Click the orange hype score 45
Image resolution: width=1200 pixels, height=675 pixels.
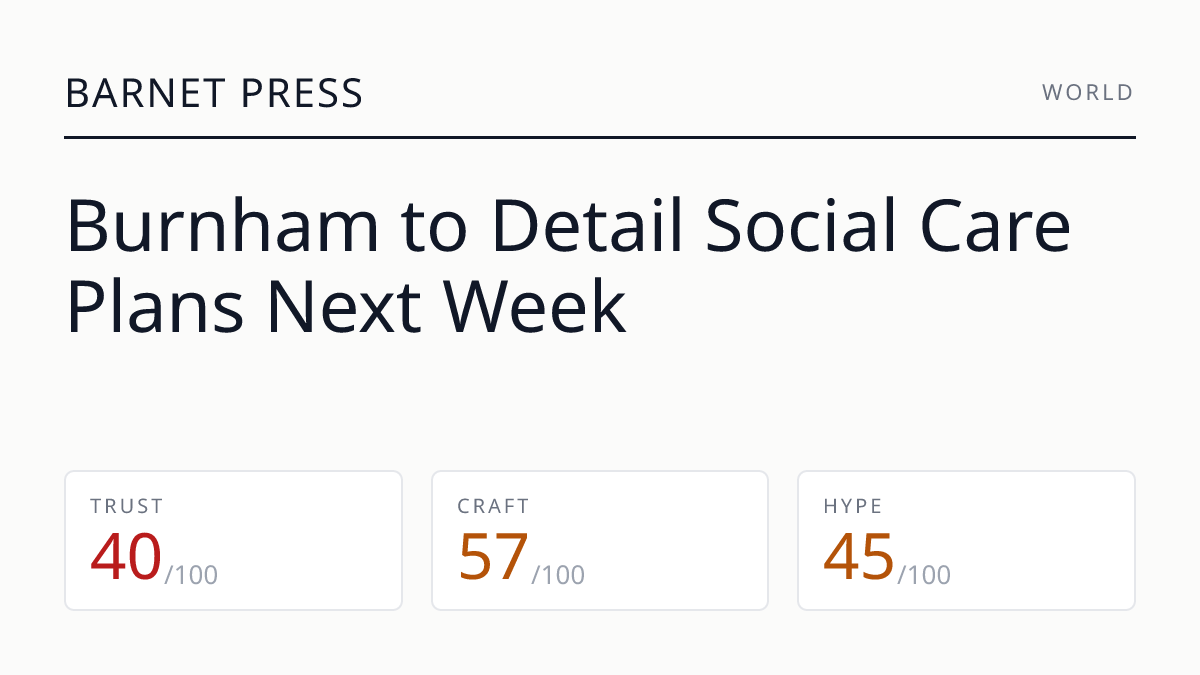[x=859, y=557]
